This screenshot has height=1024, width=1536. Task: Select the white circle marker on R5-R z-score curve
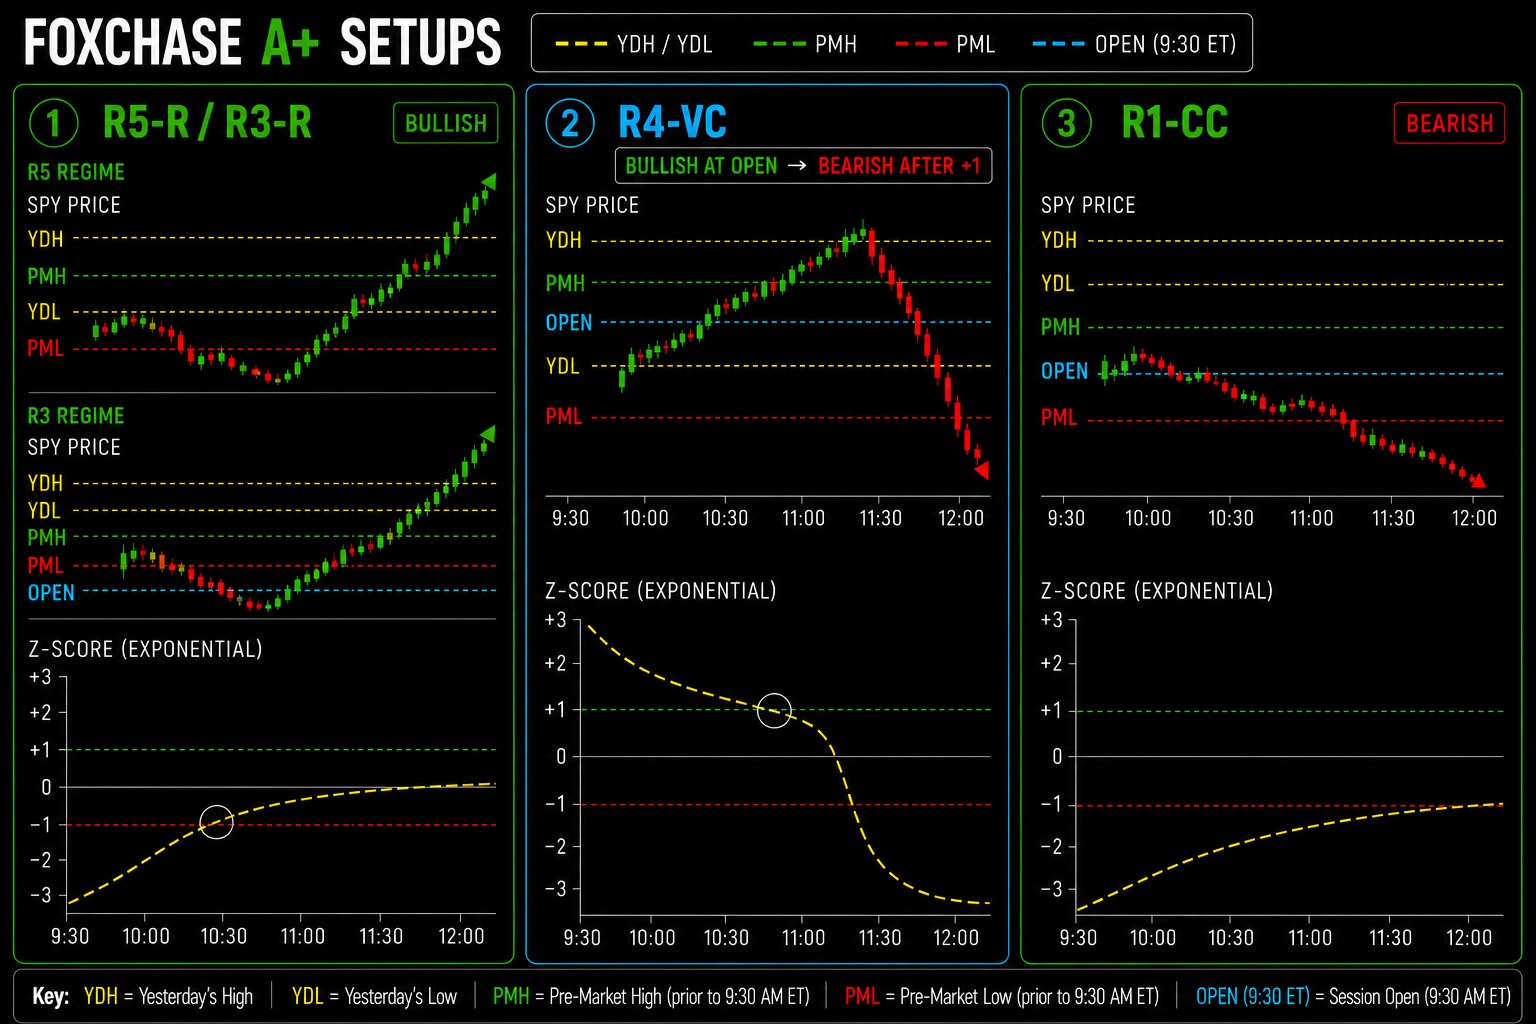tap(216, 822)
